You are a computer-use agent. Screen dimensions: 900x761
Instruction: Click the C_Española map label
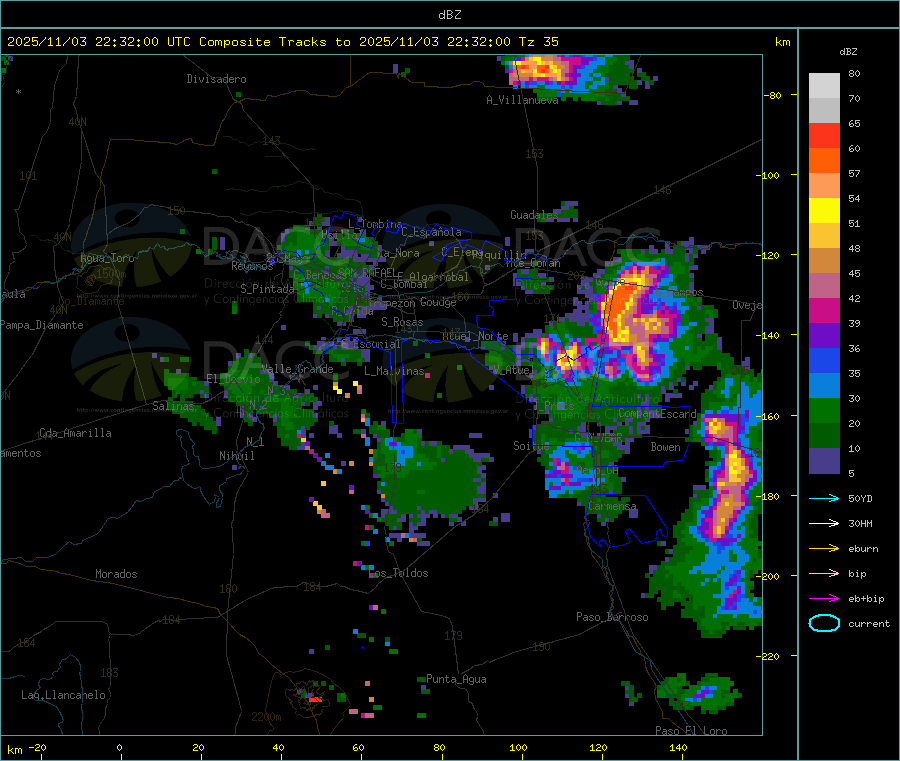(x=432, y=232)
